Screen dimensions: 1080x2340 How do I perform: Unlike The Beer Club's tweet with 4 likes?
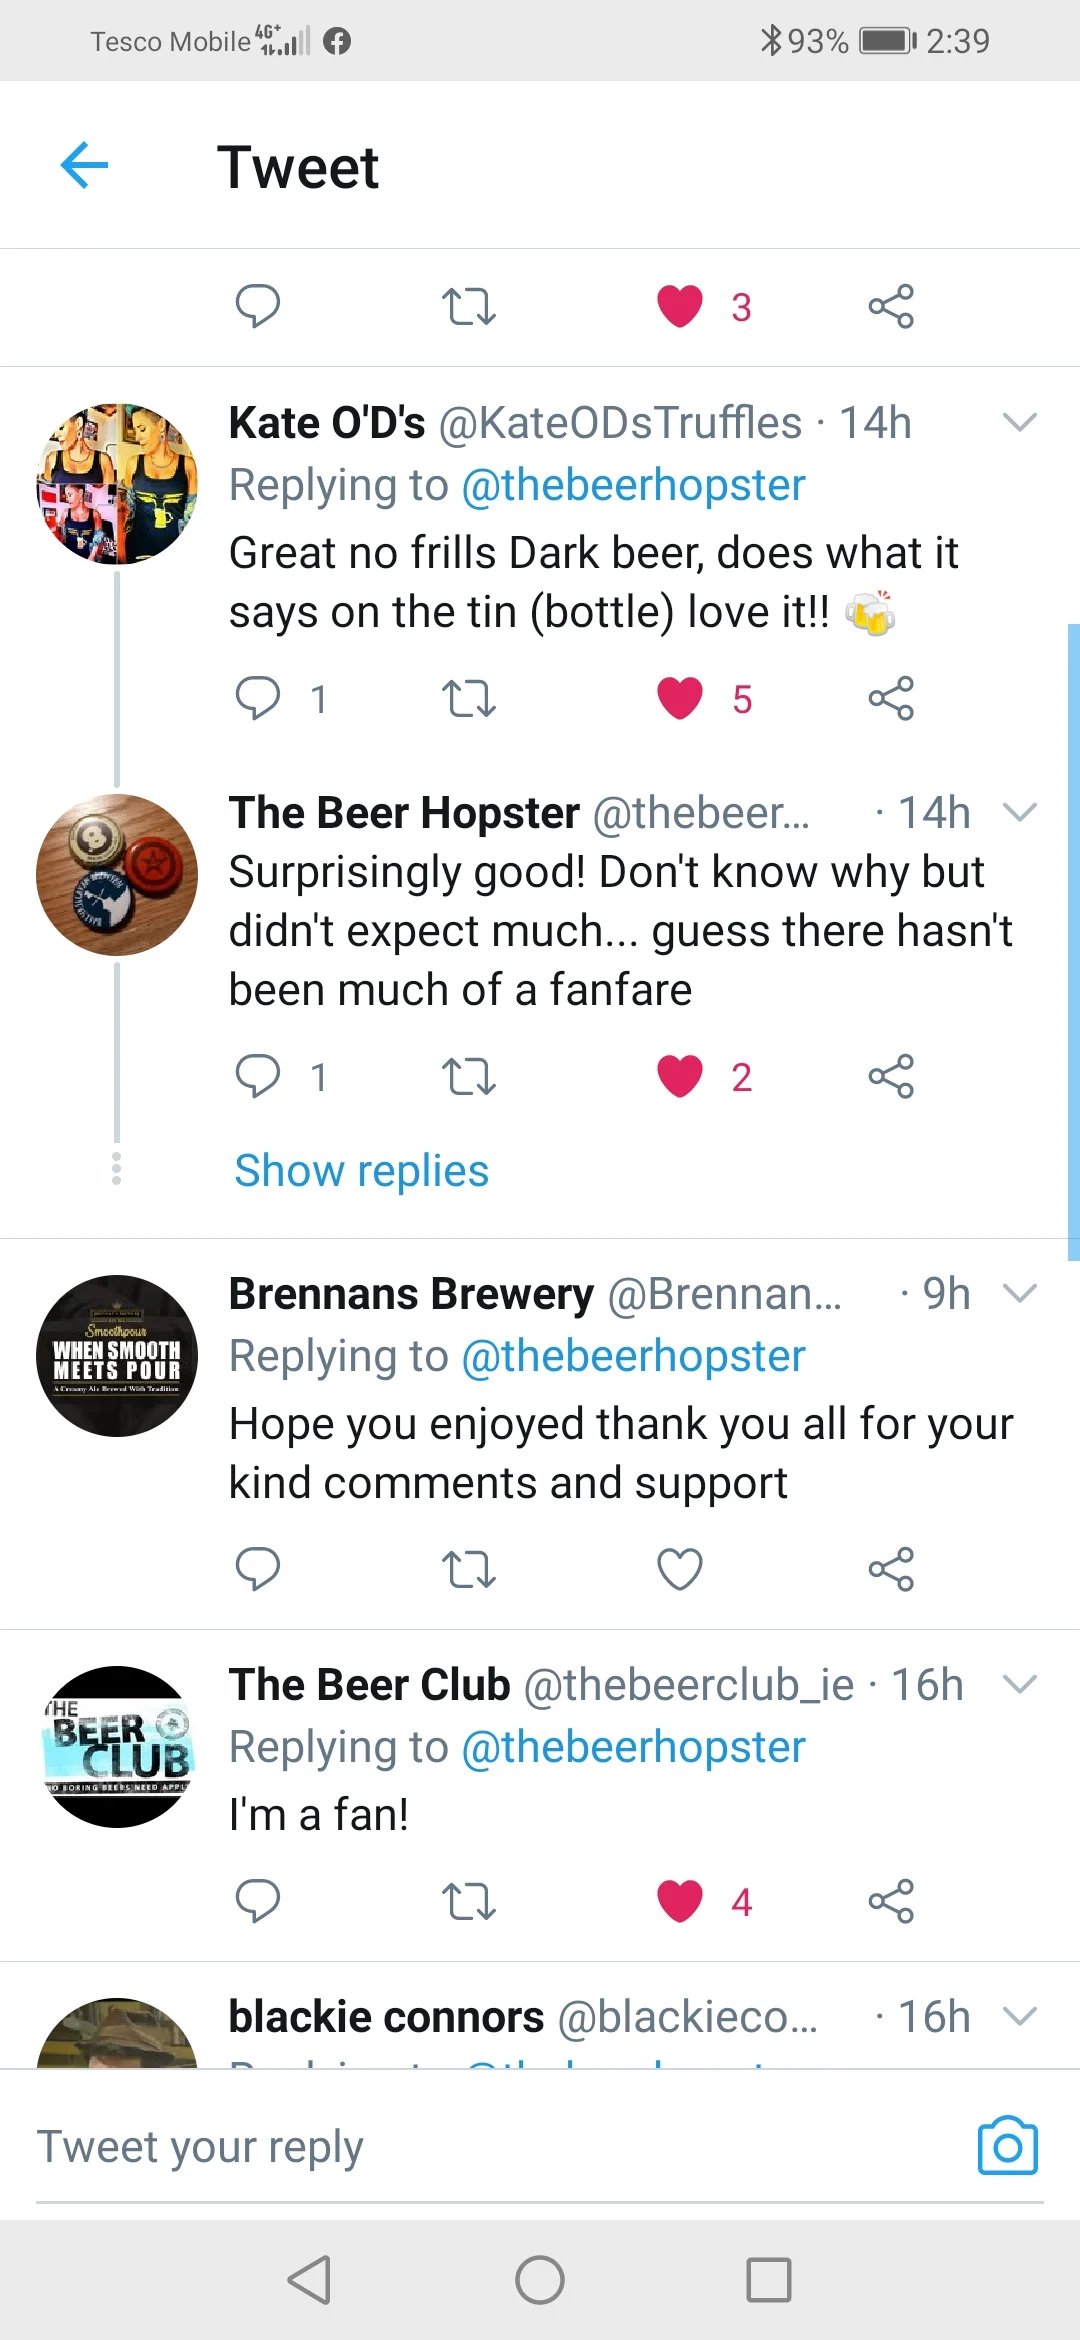pos(680,1901)
